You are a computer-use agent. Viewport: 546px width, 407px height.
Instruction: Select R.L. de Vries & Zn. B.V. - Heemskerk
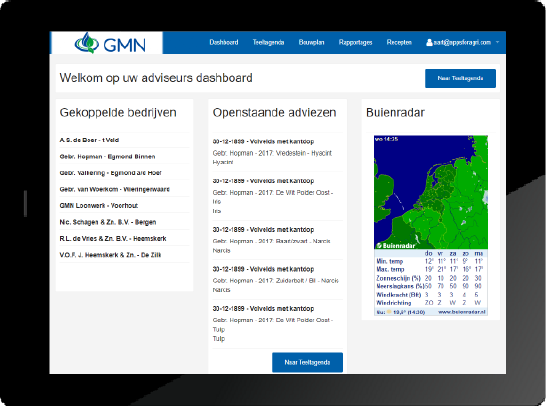point(113,238)
